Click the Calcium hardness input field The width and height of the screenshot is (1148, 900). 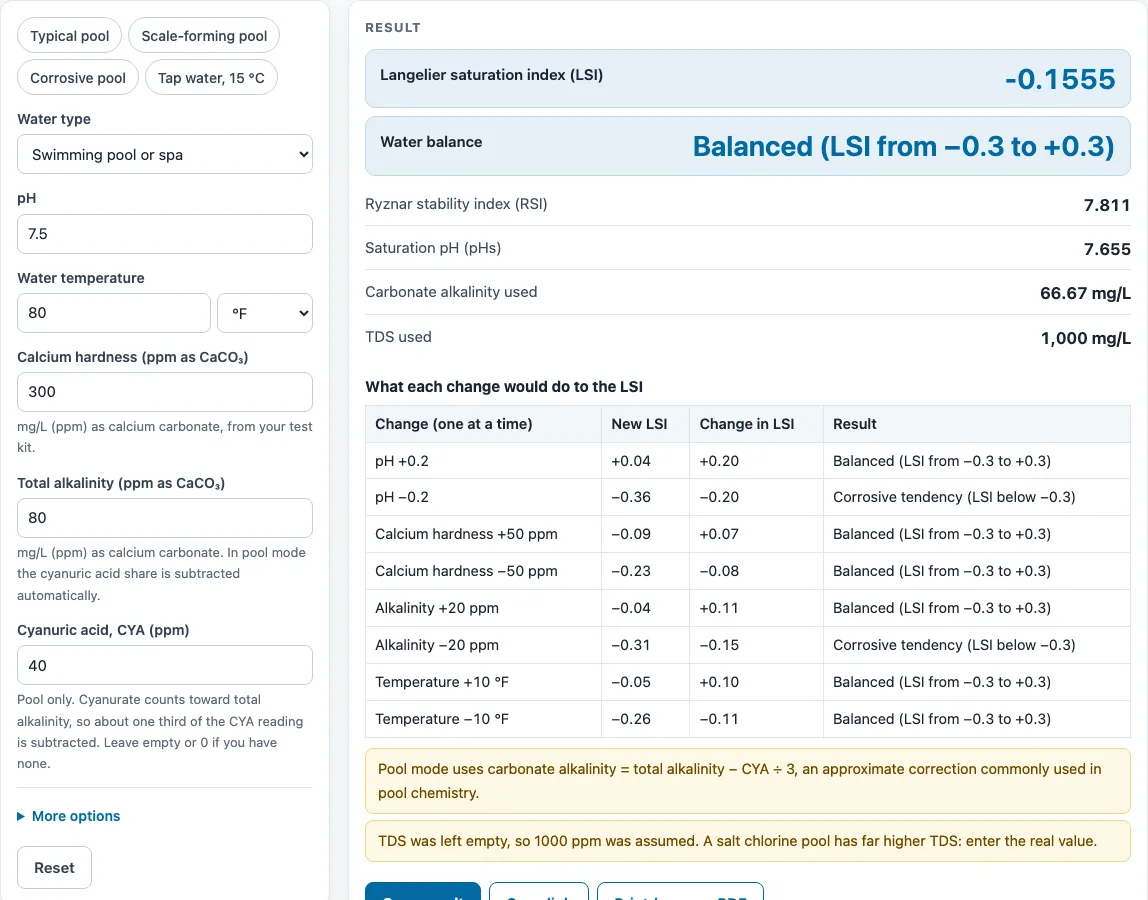click(x=165, y=392)
